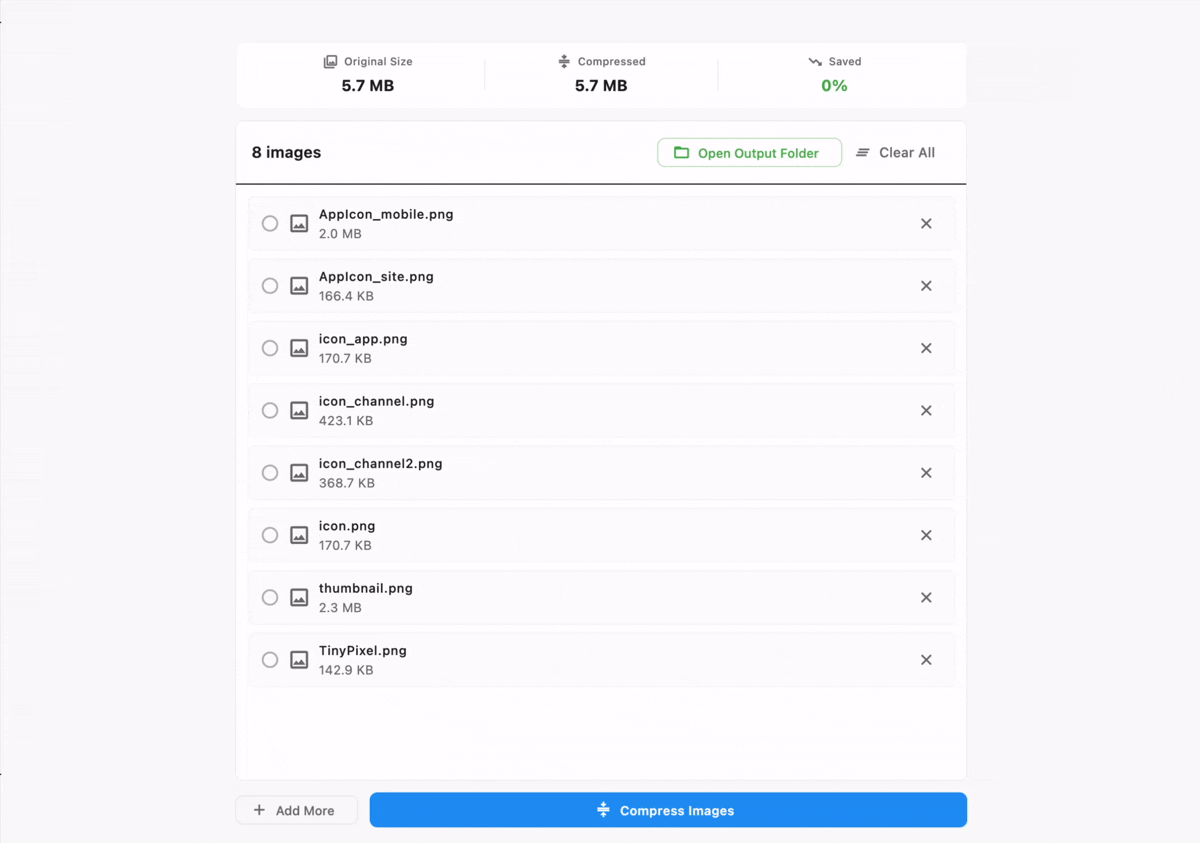Click the Original Size stat icon
The image size is (1200, 843).
click(330, 62)
